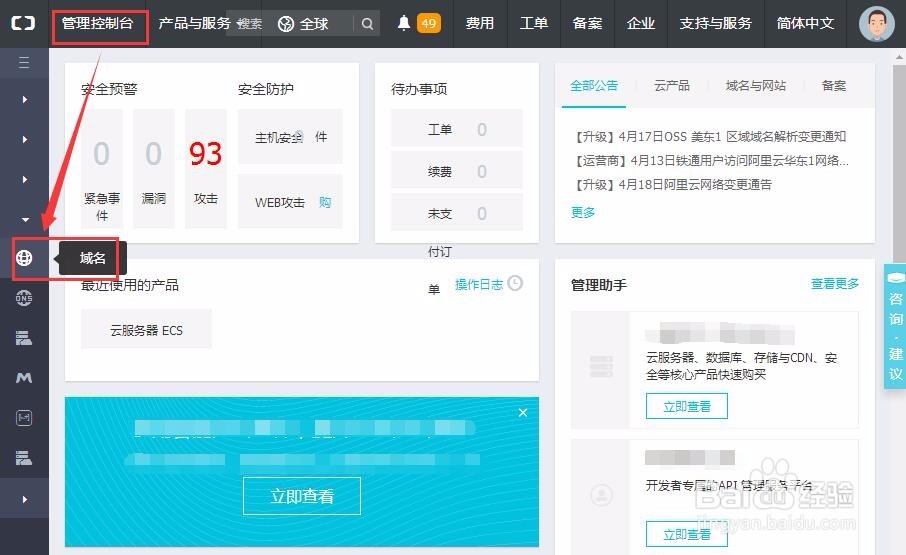Open the 操作日志 link

pyautogui.click(x=479, y=284)
